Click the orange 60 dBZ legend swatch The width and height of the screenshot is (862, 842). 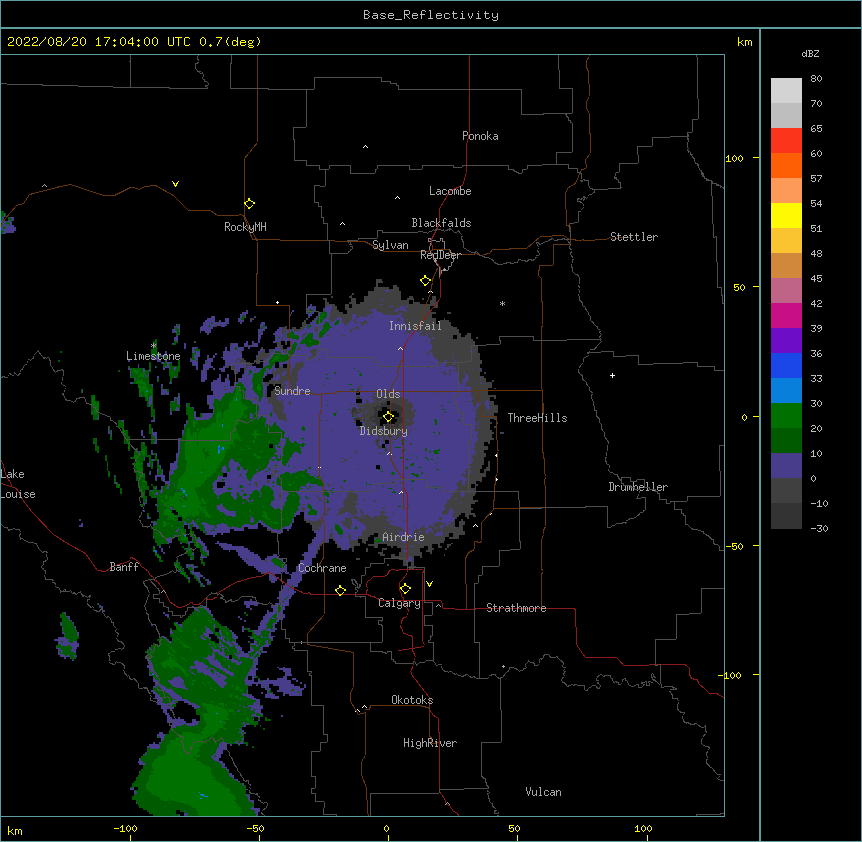click(x=786, y=165)
